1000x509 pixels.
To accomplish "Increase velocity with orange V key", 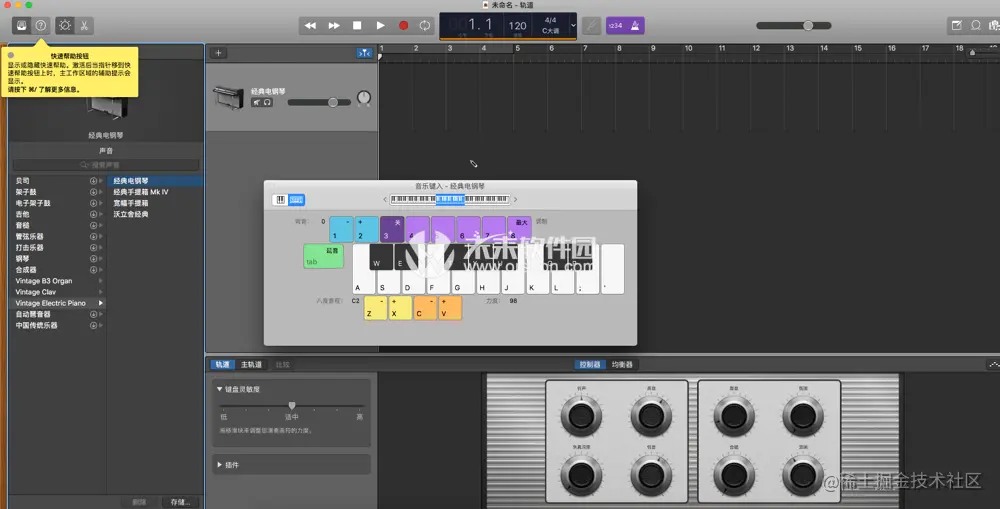I will 450,307.
